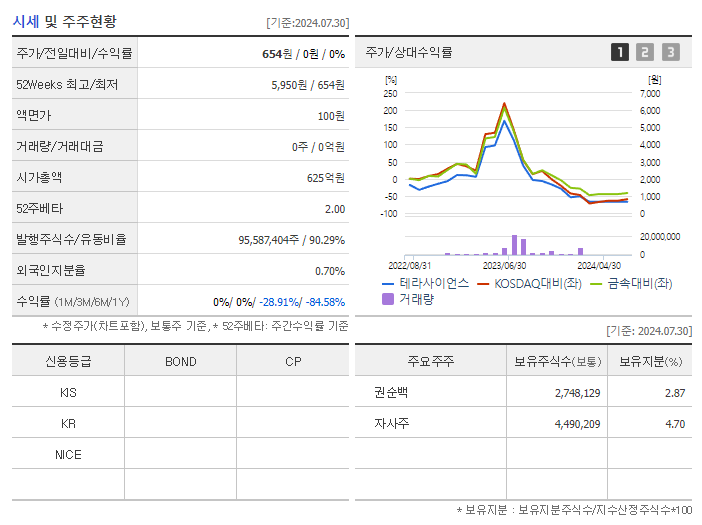
Task: Click the 2024/04/30 x-axis date label
Action: pyautogui.click(x=599, y=266)
